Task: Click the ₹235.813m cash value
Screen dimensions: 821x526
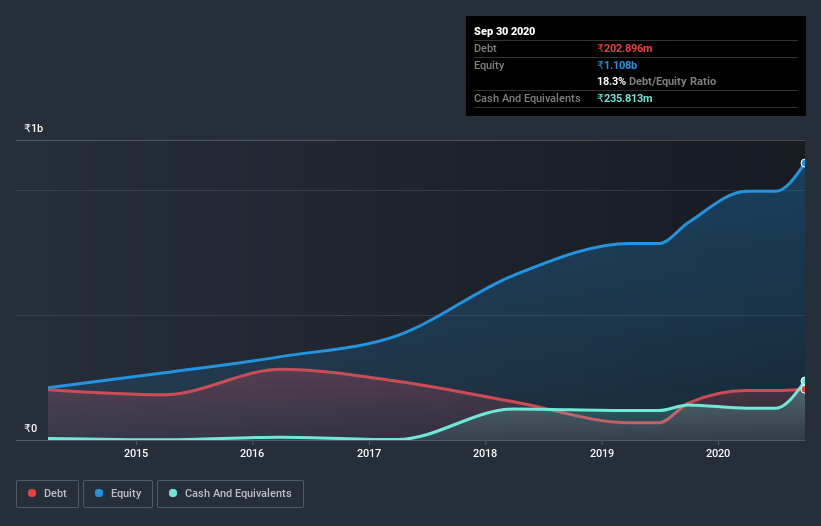Action: point(625,98)
